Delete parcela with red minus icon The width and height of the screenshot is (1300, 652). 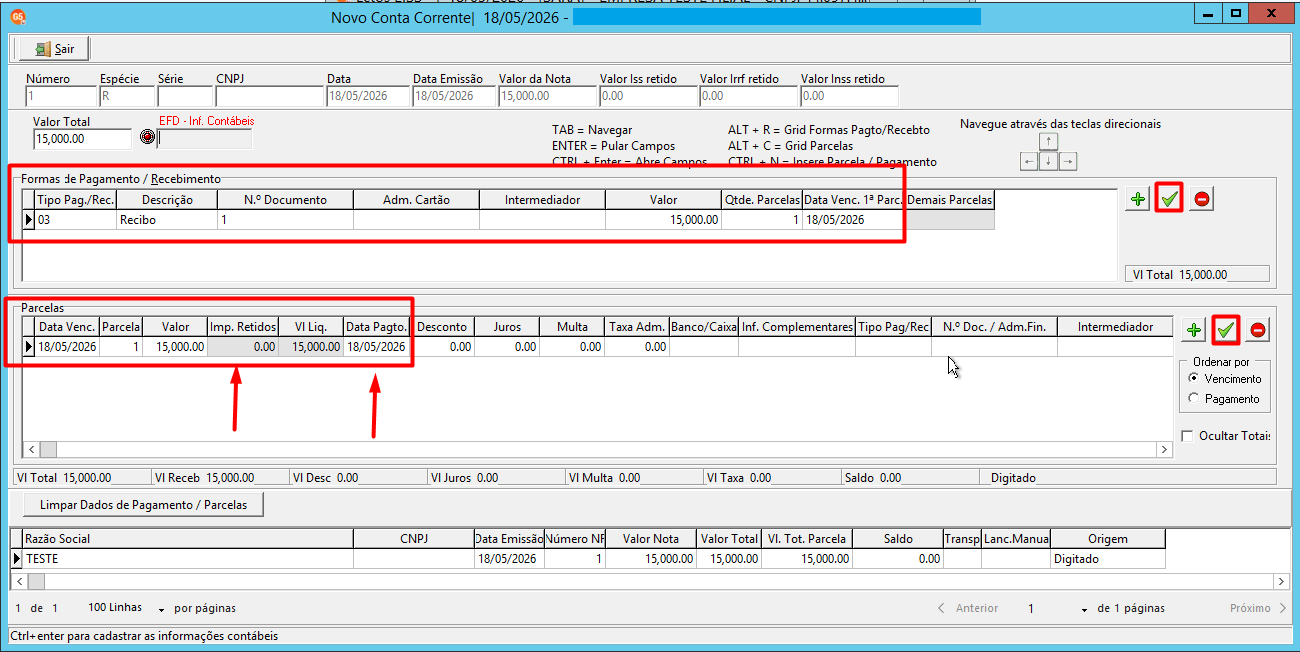coord(1258,330)
